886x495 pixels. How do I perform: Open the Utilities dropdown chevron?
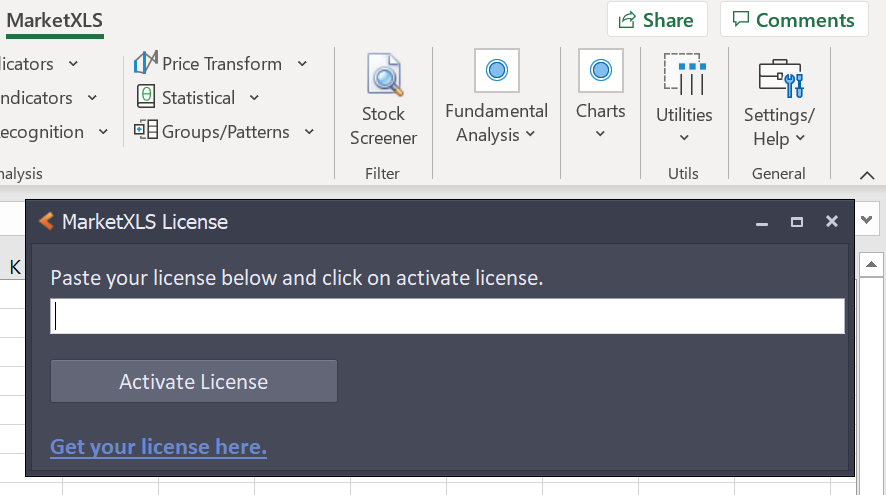tap(684, 137)
